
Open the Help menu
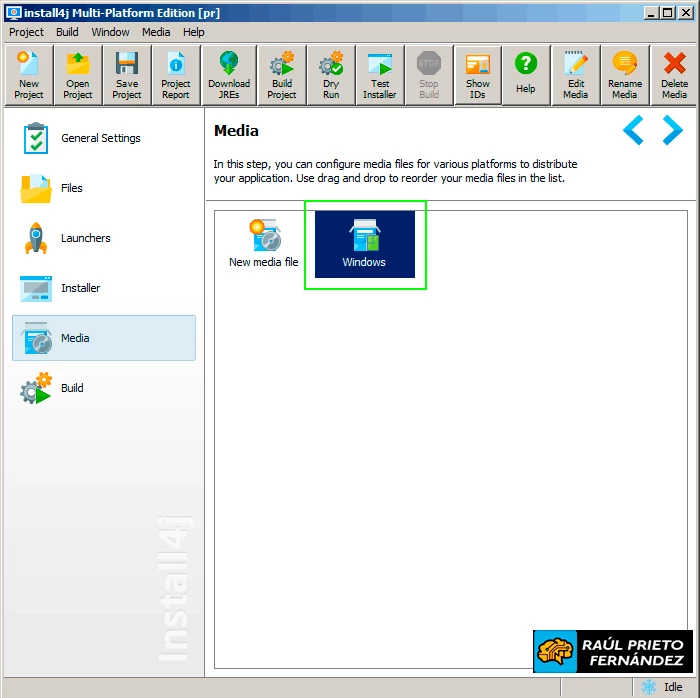click(194, 32)
